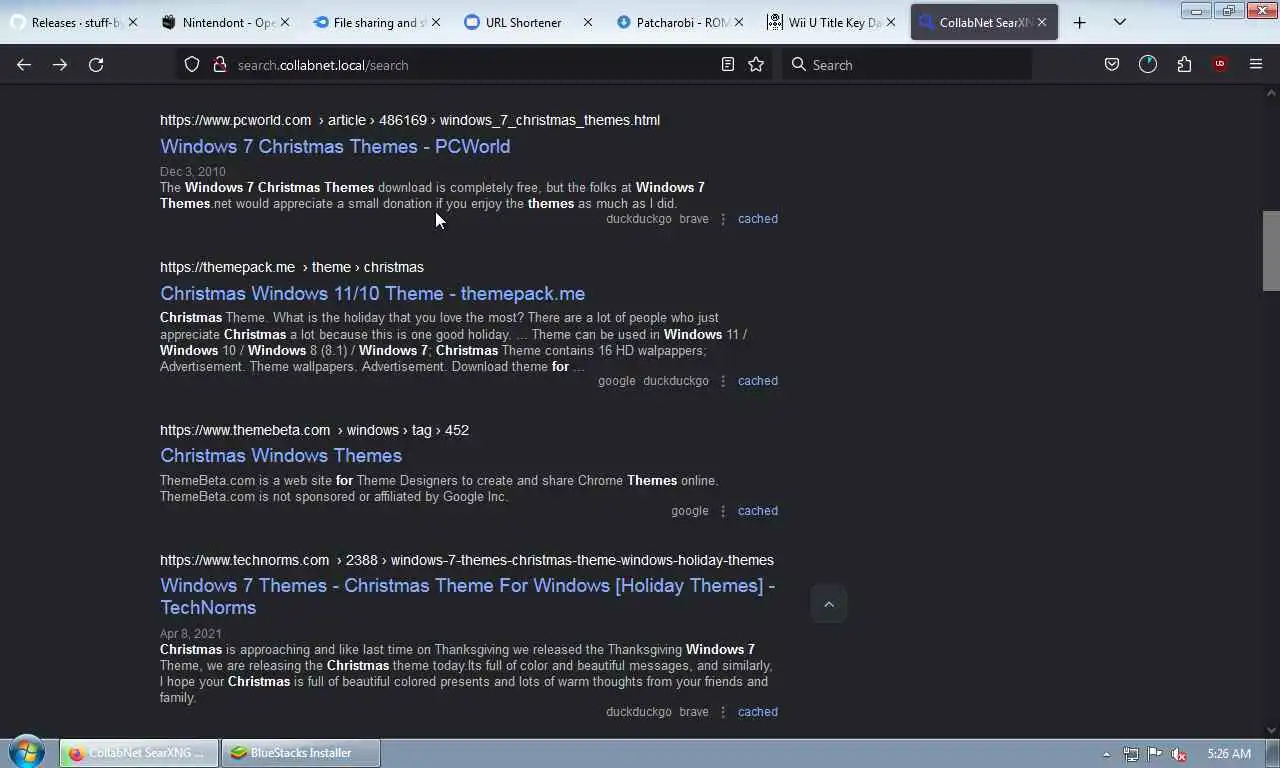Image resolution: width=1280 pixels, height=768 pixels.
Task: Click 'Apr 8, 2021' date text
Action: click(x=191, y=634)
